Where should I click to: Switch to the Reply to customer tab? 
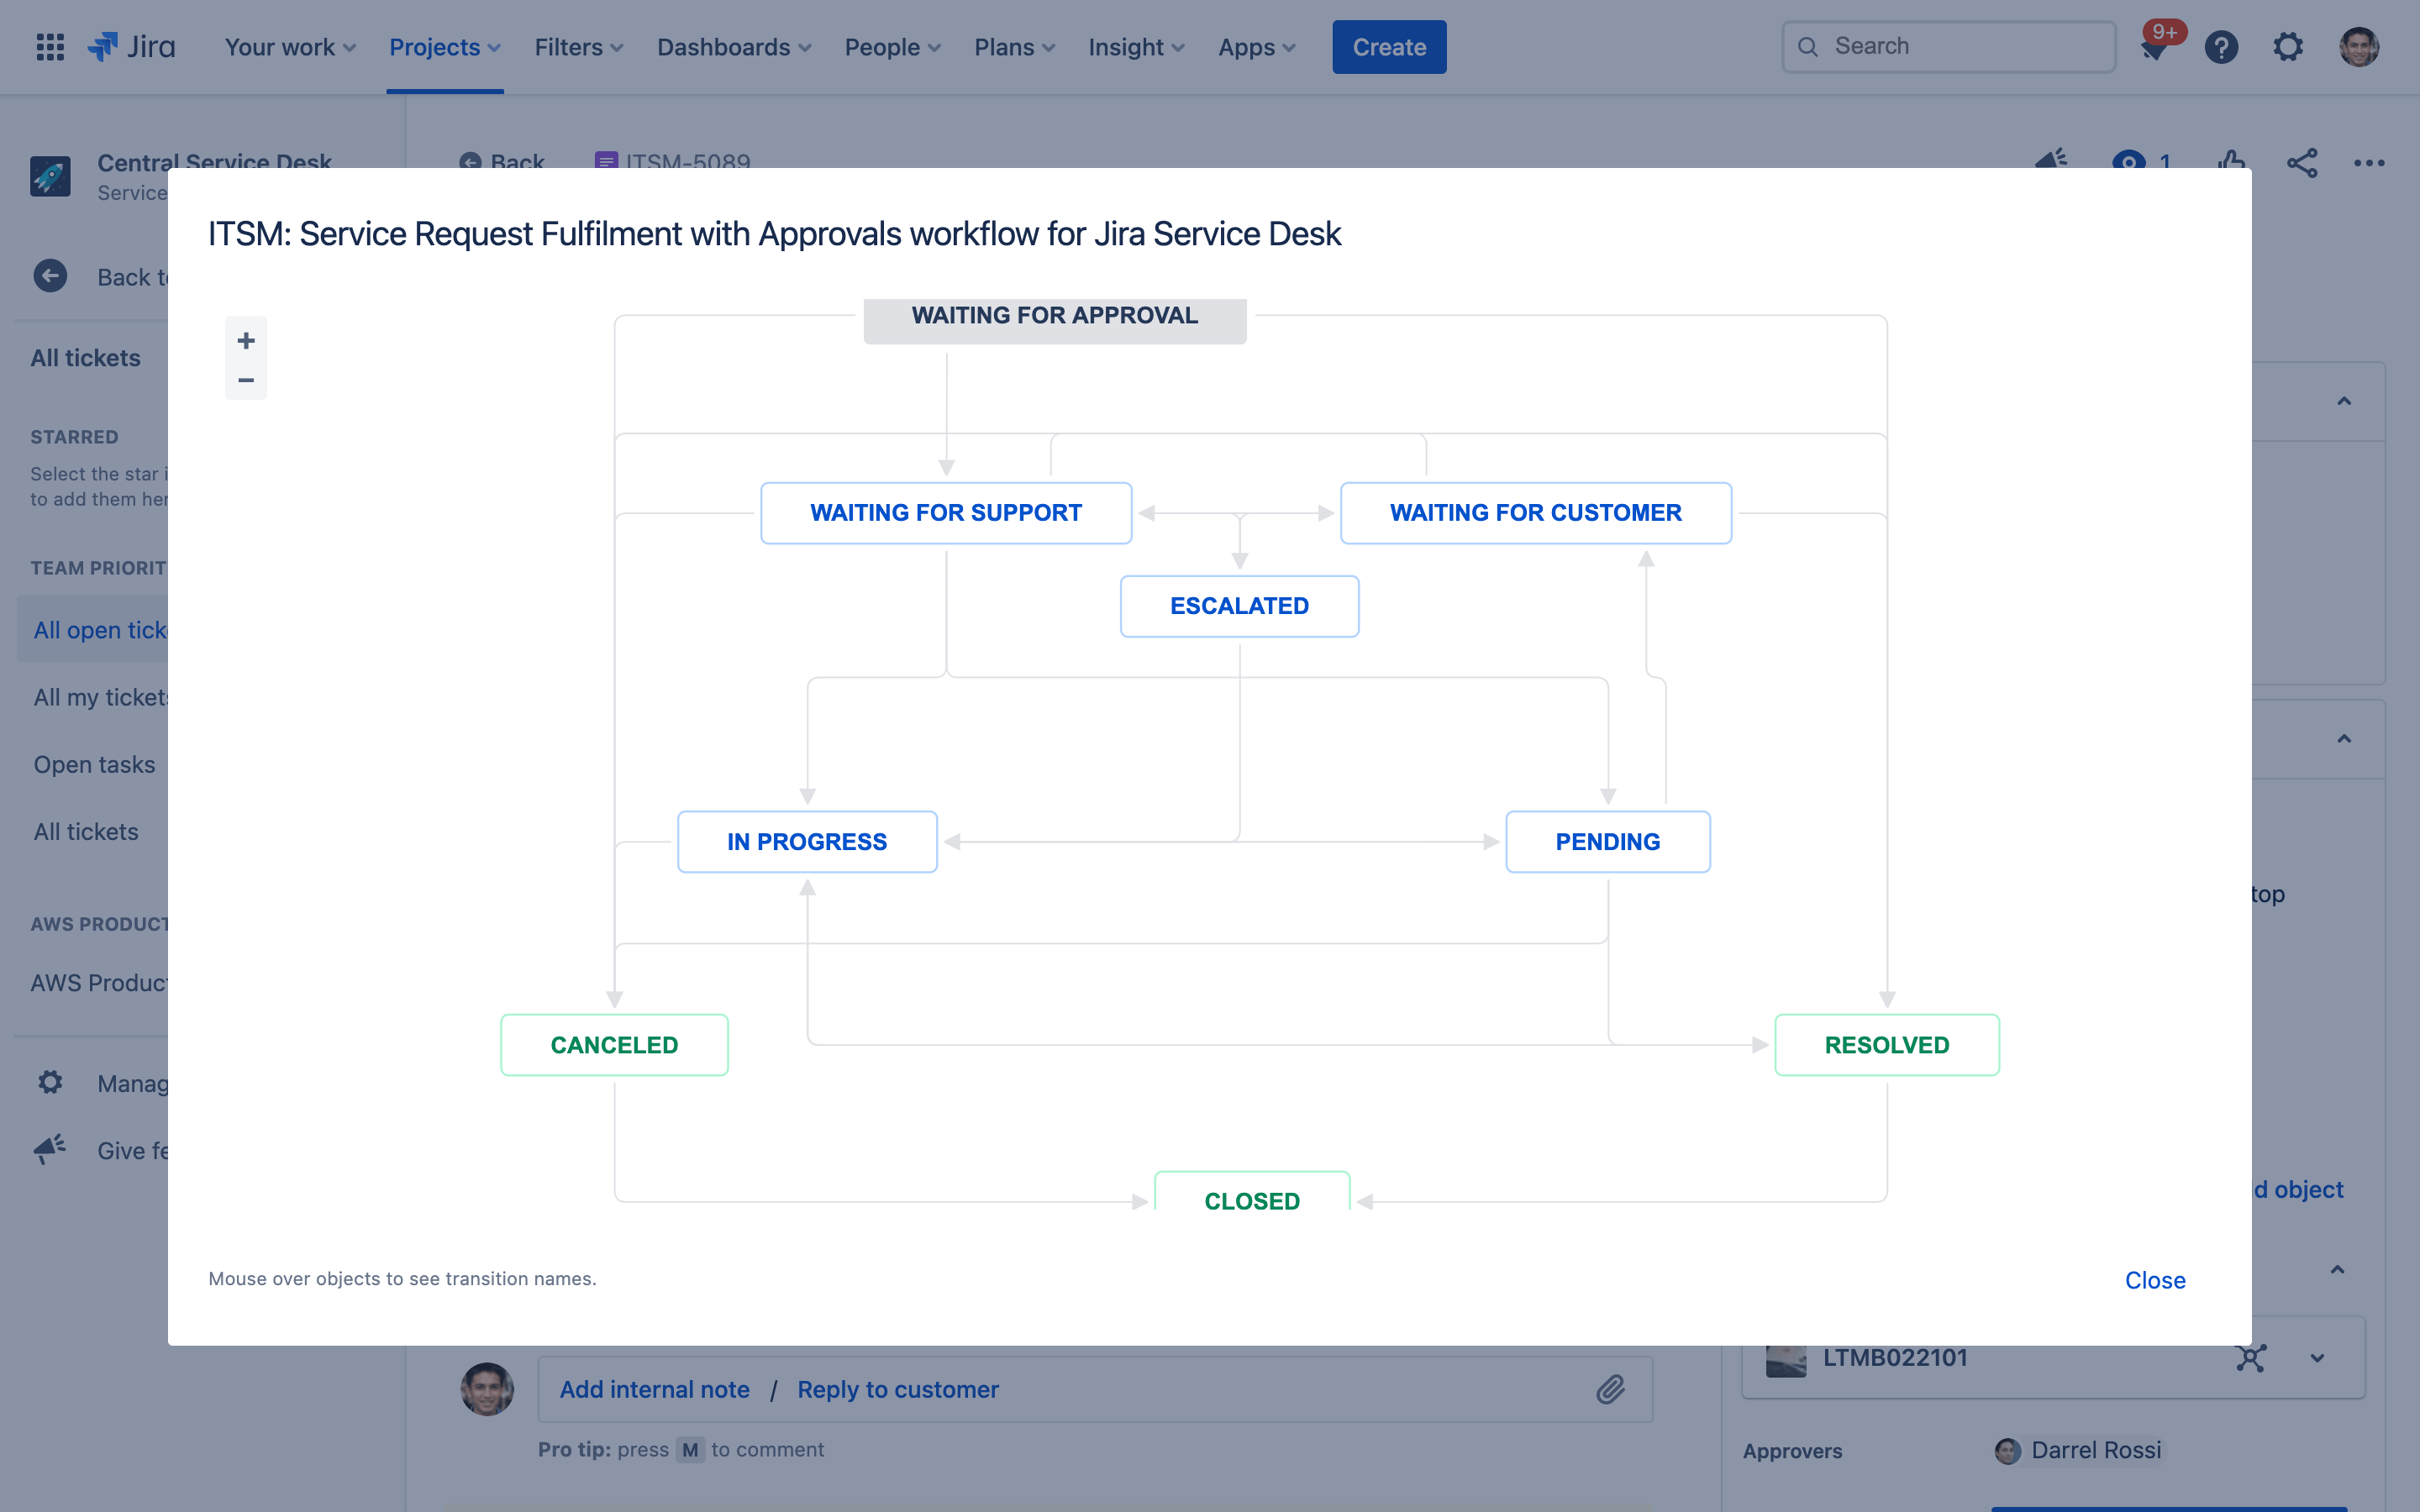(897, 1389)
